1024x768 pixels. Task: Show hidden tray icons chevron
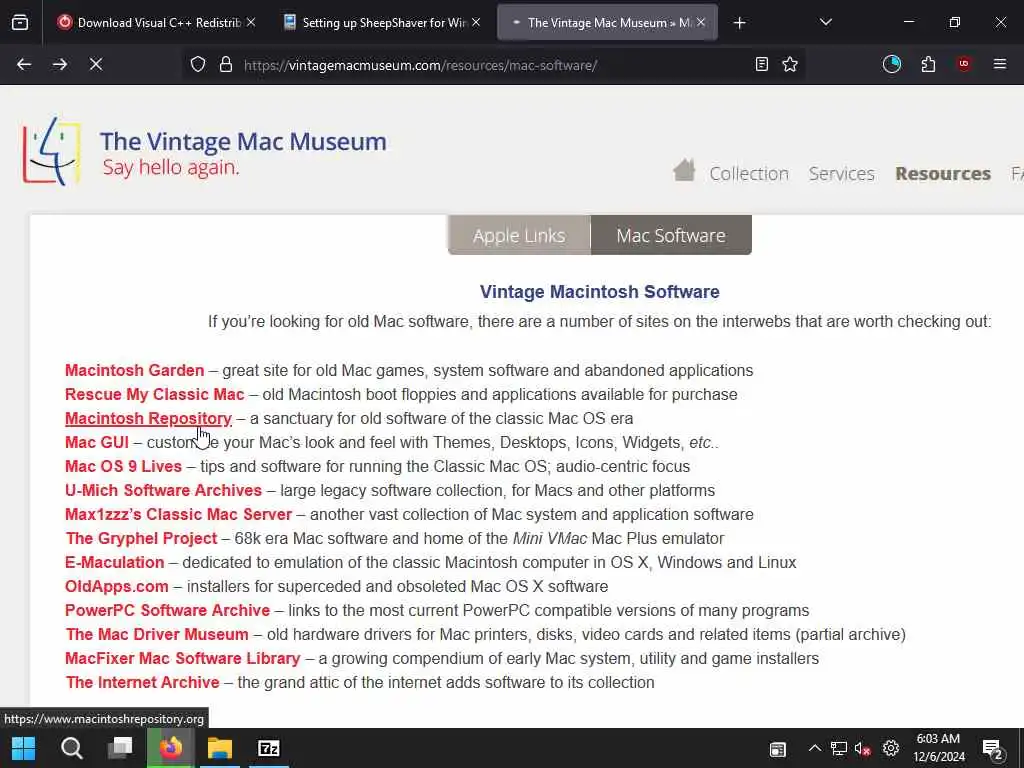(814, 748)
